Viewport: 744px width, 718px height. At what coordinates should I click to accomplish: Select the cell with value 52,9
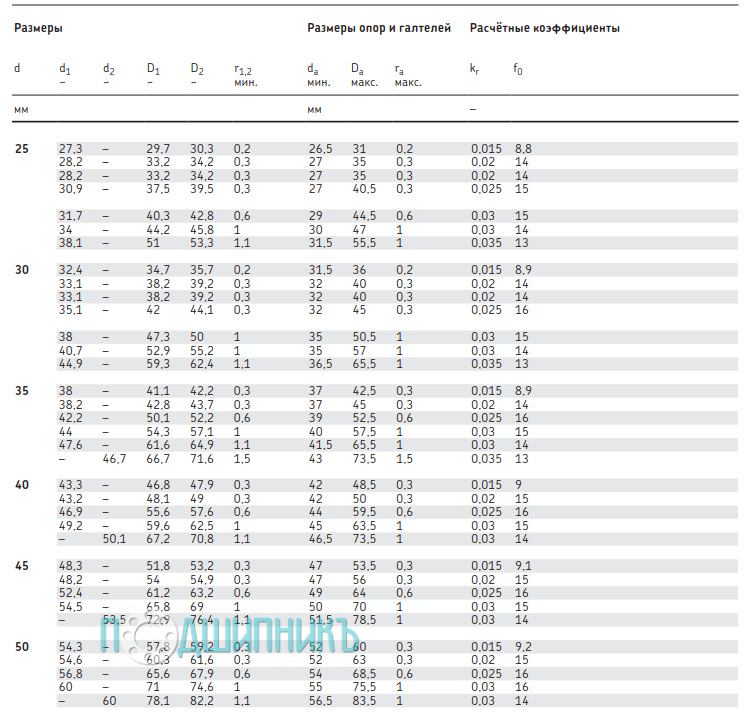pyautogui.click(x=158, y=351)
